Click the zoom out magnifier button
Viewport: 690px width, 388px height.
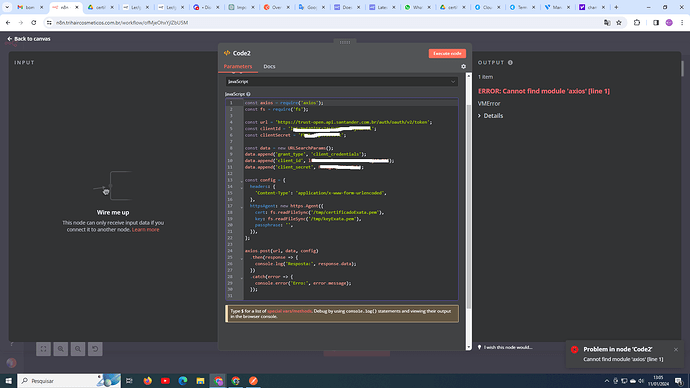tap(78, 349)
